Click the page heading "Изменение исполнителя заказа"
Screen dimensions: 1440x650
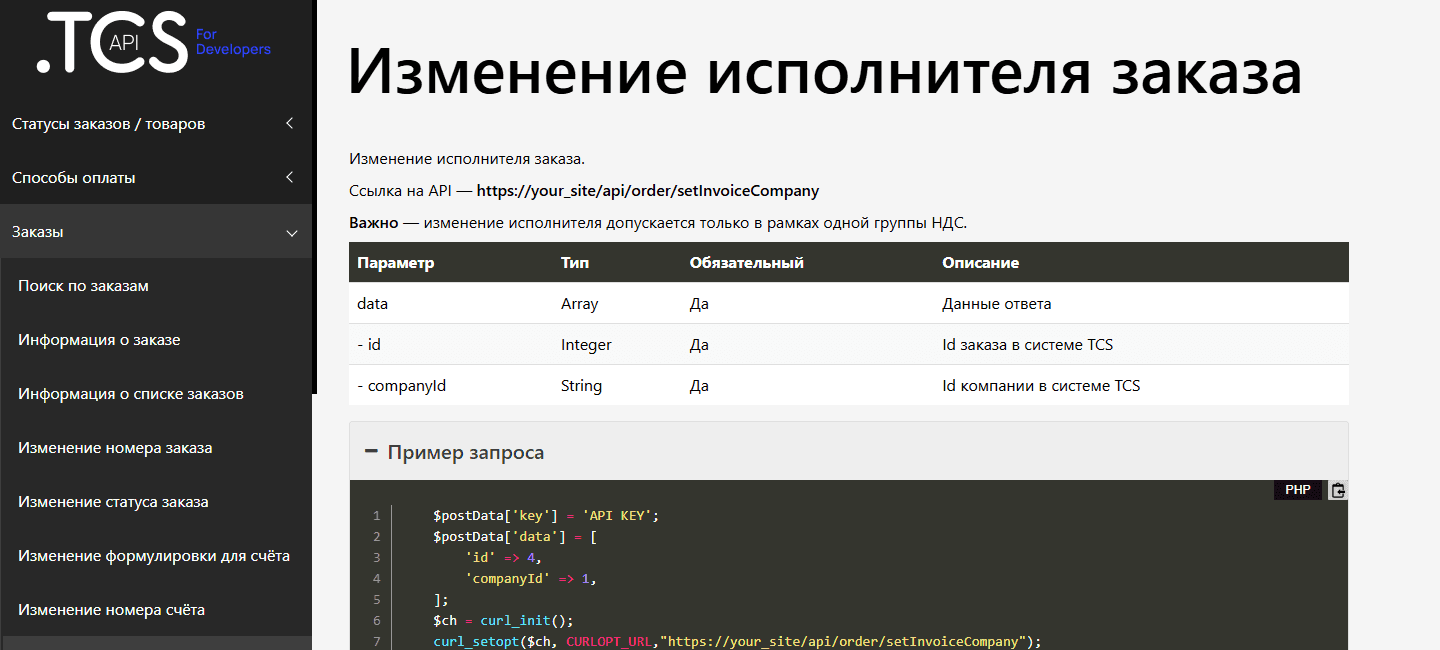click(824, 72)
